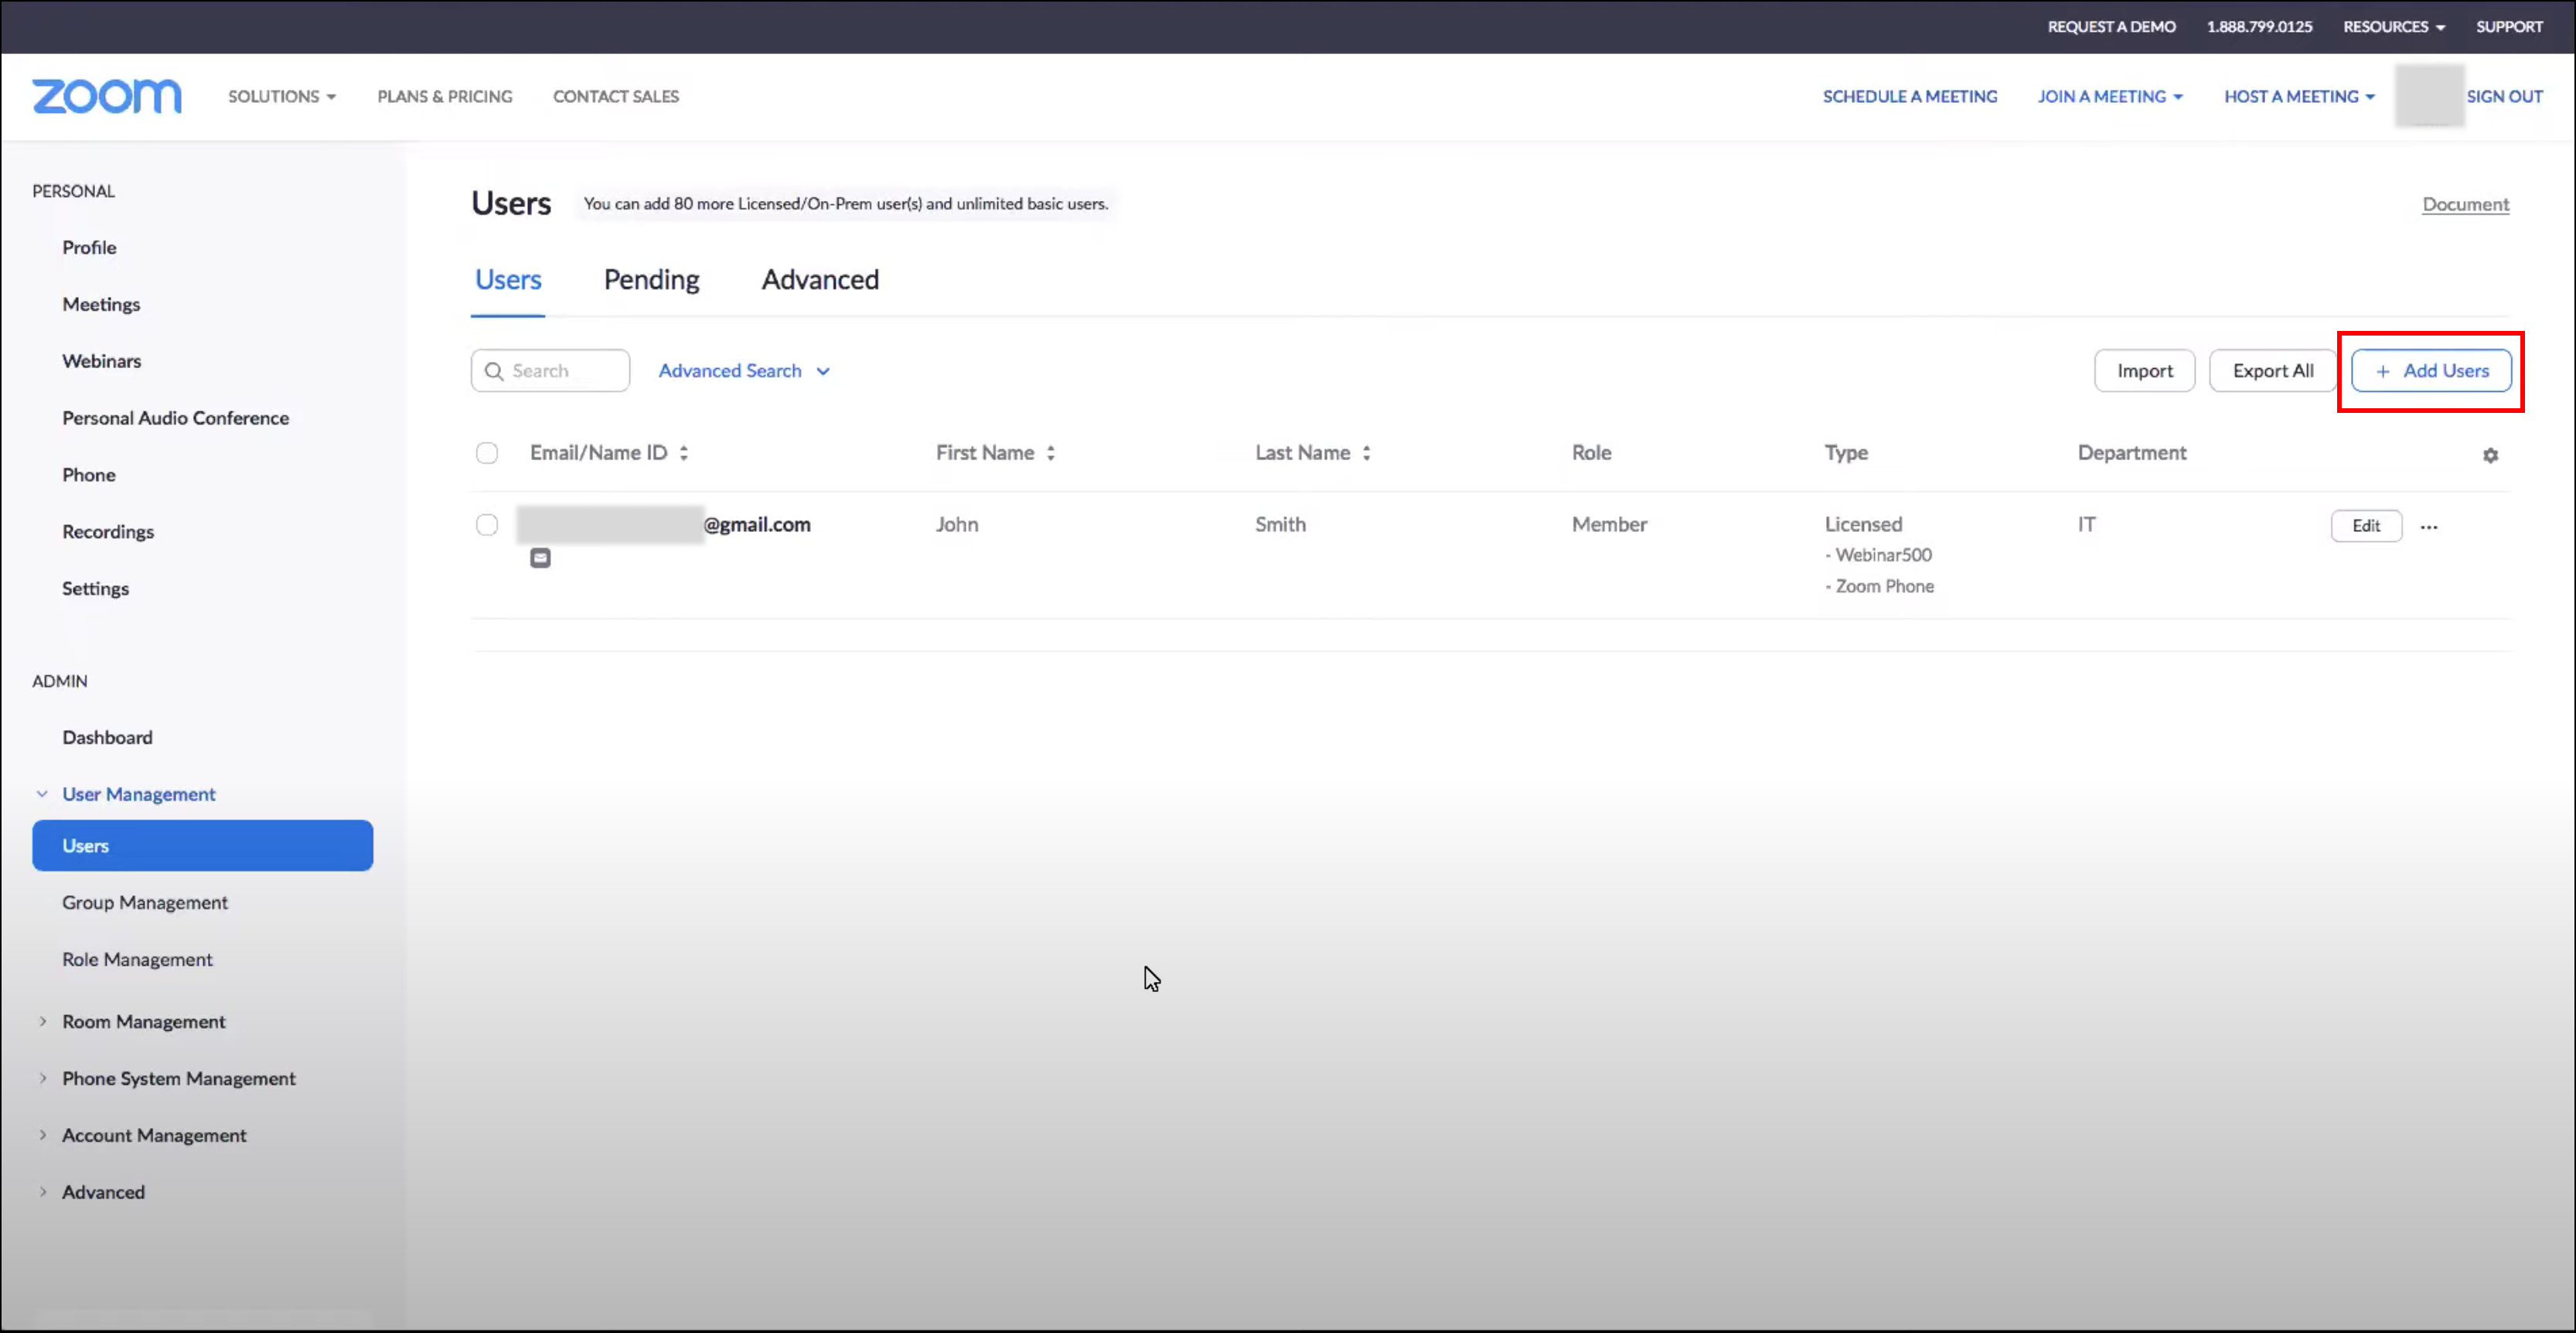Select the Users tab

508,280
